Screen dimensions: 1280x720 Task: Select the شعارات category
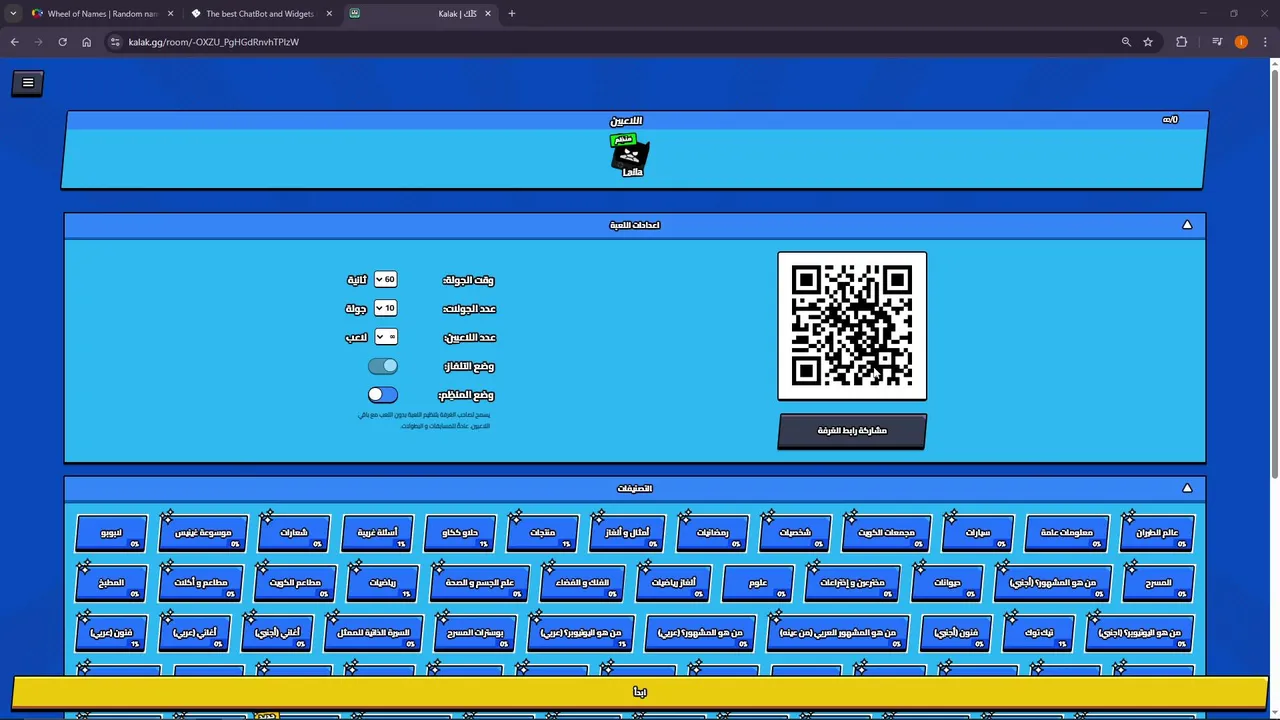[294, 533]
